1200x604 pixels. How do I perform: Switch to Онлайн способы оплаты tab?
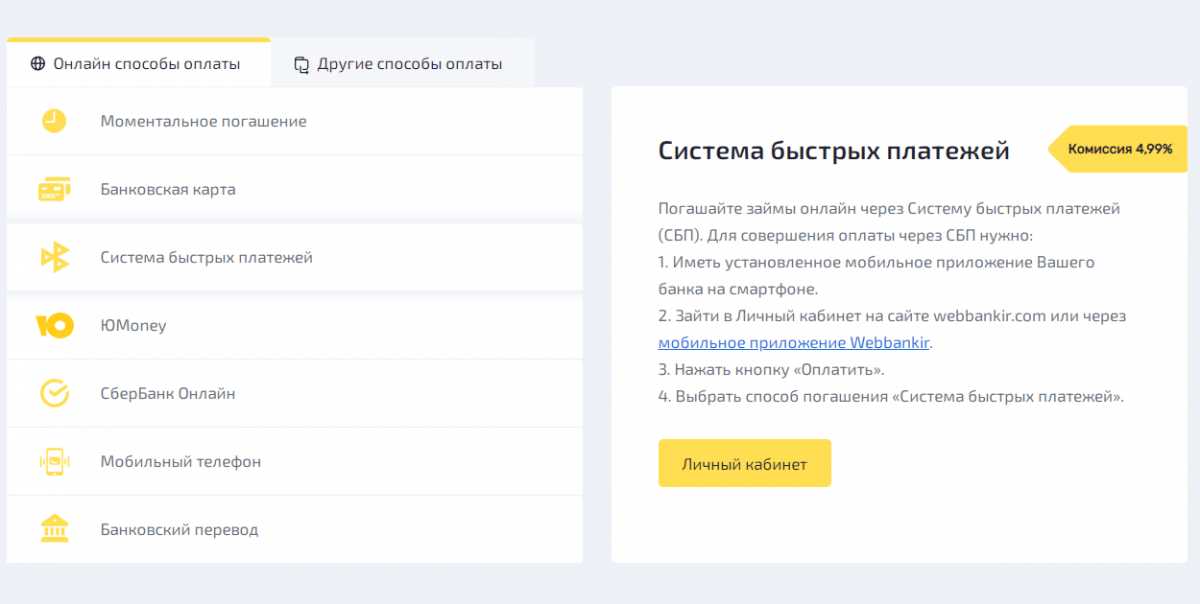coord(138,64)
